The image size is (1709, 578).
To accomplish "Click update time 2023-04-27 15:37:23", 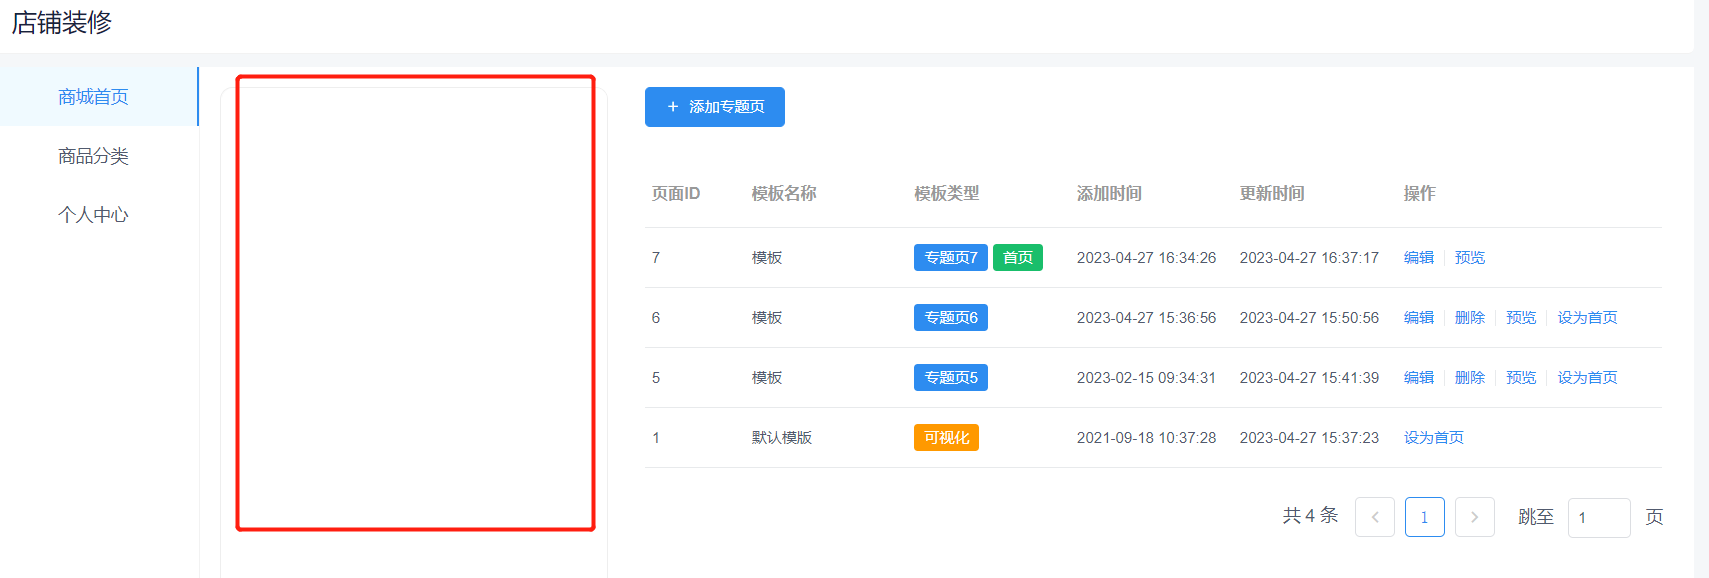I will [1310, 438].
